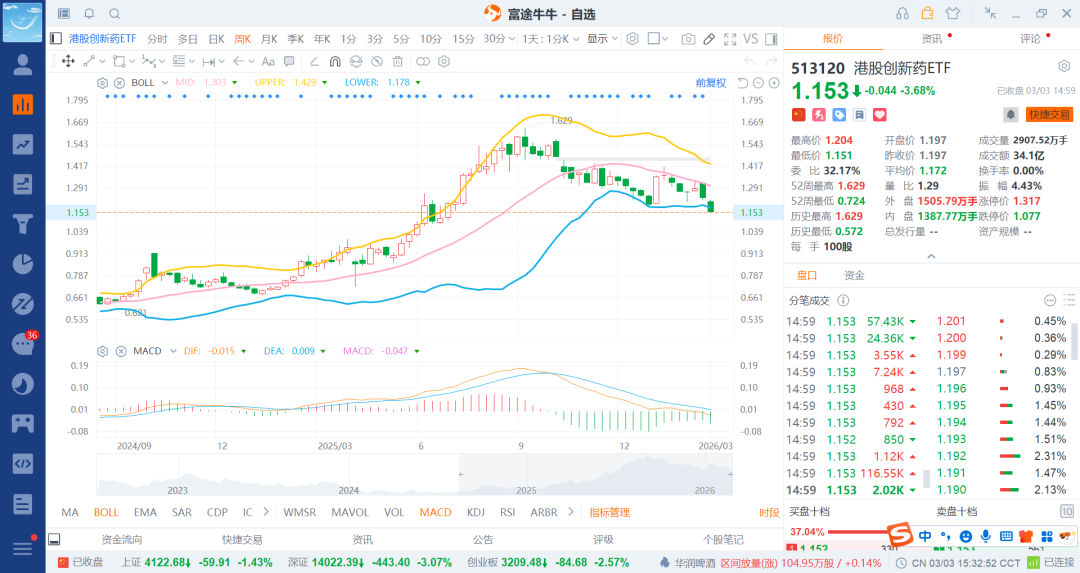
Task: Select the KDJ indicator
Action: [x=475, y=512]
